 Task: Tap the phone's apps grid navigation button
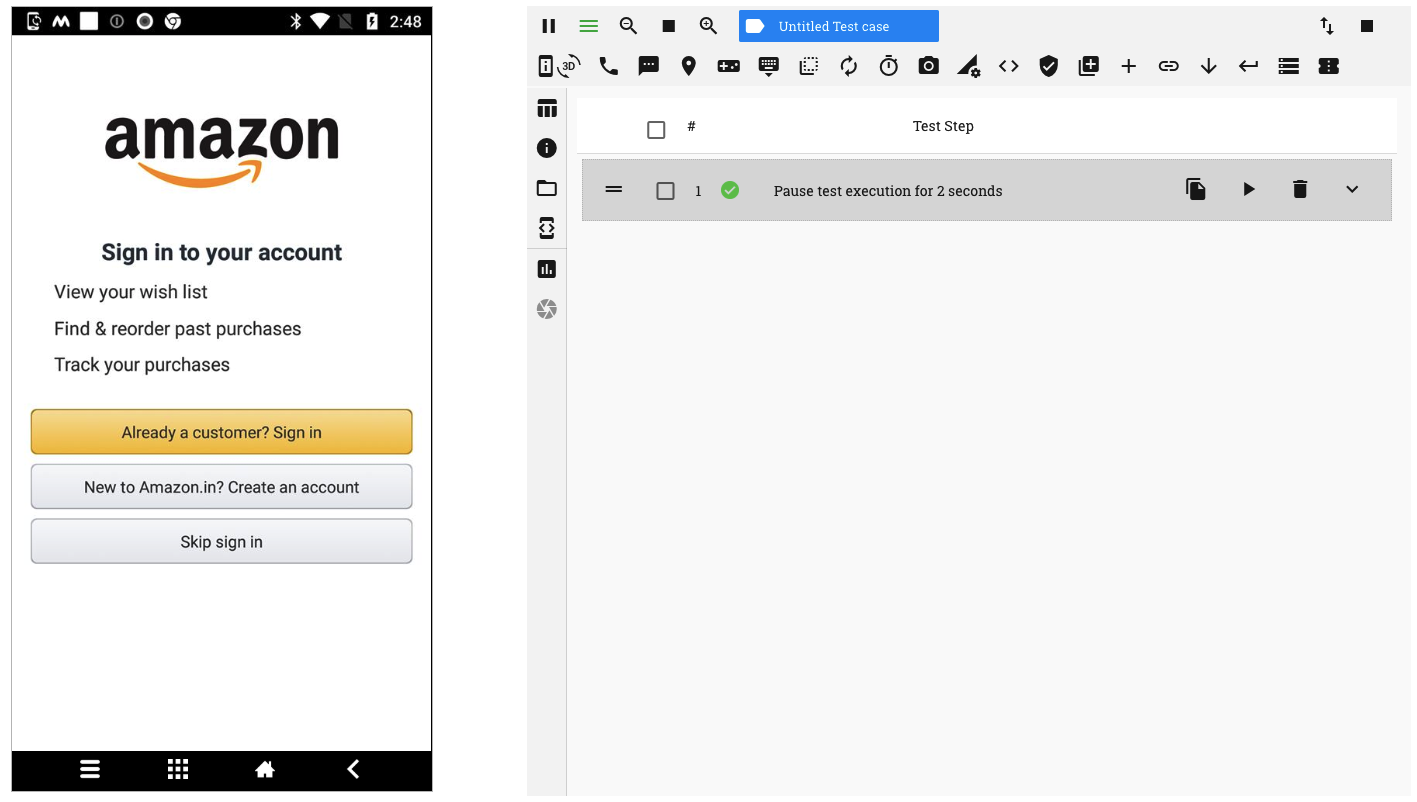coord(178,769)
